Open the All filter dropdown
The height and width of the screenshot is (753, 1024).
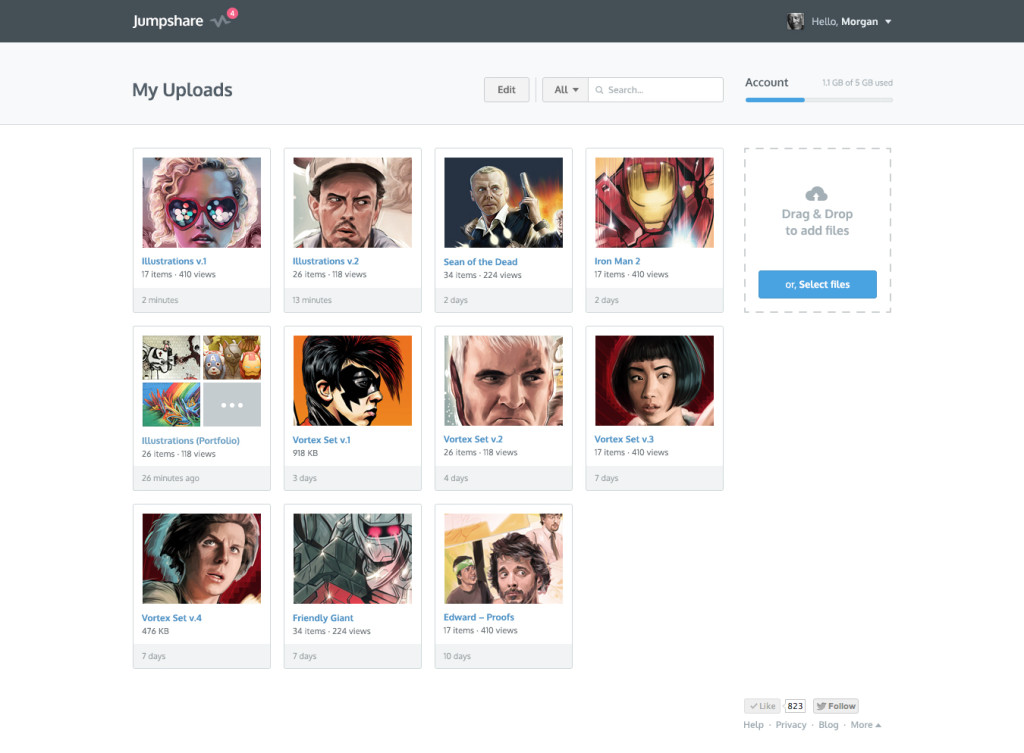(x=565, y=89)
